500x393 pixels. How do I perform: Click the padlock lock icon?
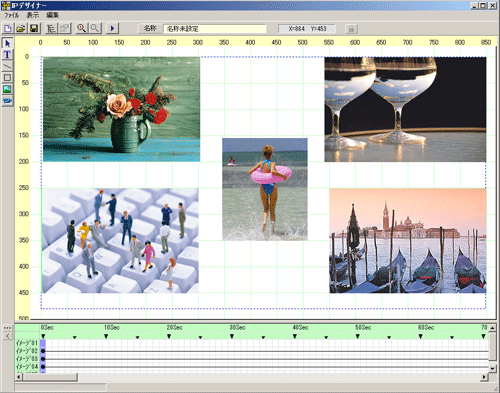[351, 29]
